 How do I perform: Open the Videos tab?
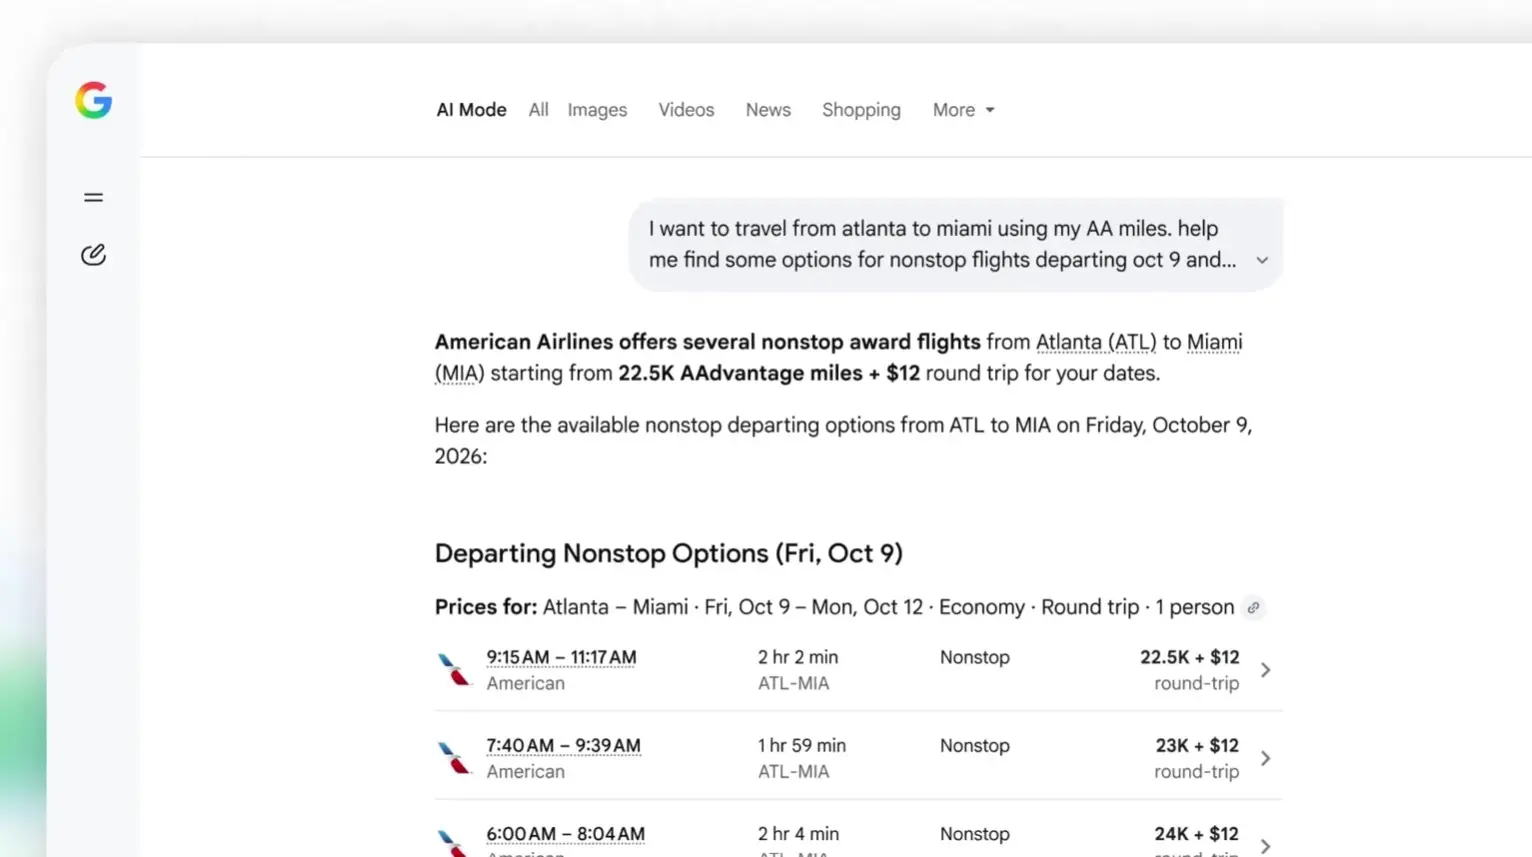686,110
